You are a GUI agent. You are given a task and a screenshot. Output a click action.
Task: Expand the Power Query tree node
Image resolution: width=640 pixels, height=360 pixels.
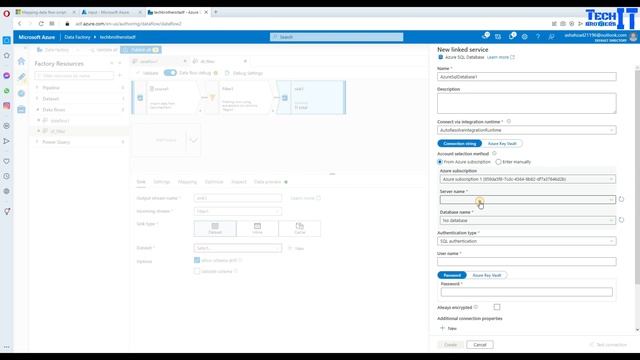click(37, 142)
